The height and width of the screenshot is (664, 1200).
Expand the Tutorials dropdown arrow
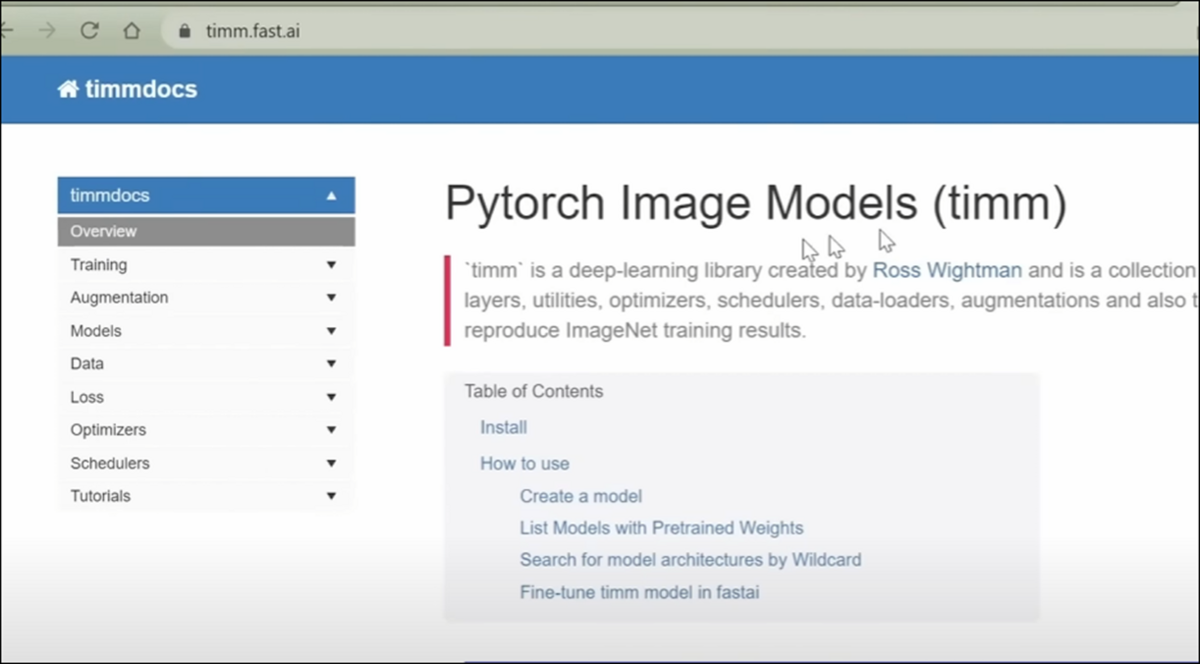[331, 496]
